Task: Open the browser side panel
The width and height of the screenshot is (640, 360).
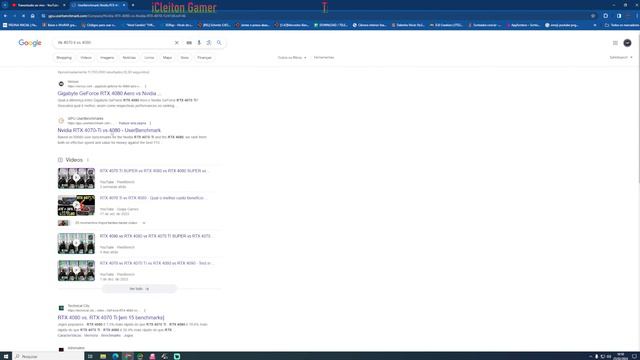Action: coord(619,16)
